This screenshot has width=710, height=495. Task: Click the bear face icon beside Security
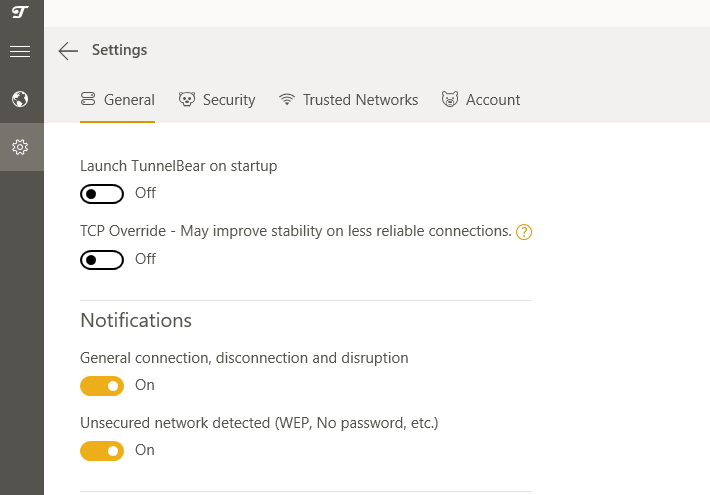click(x=187, y=99)
